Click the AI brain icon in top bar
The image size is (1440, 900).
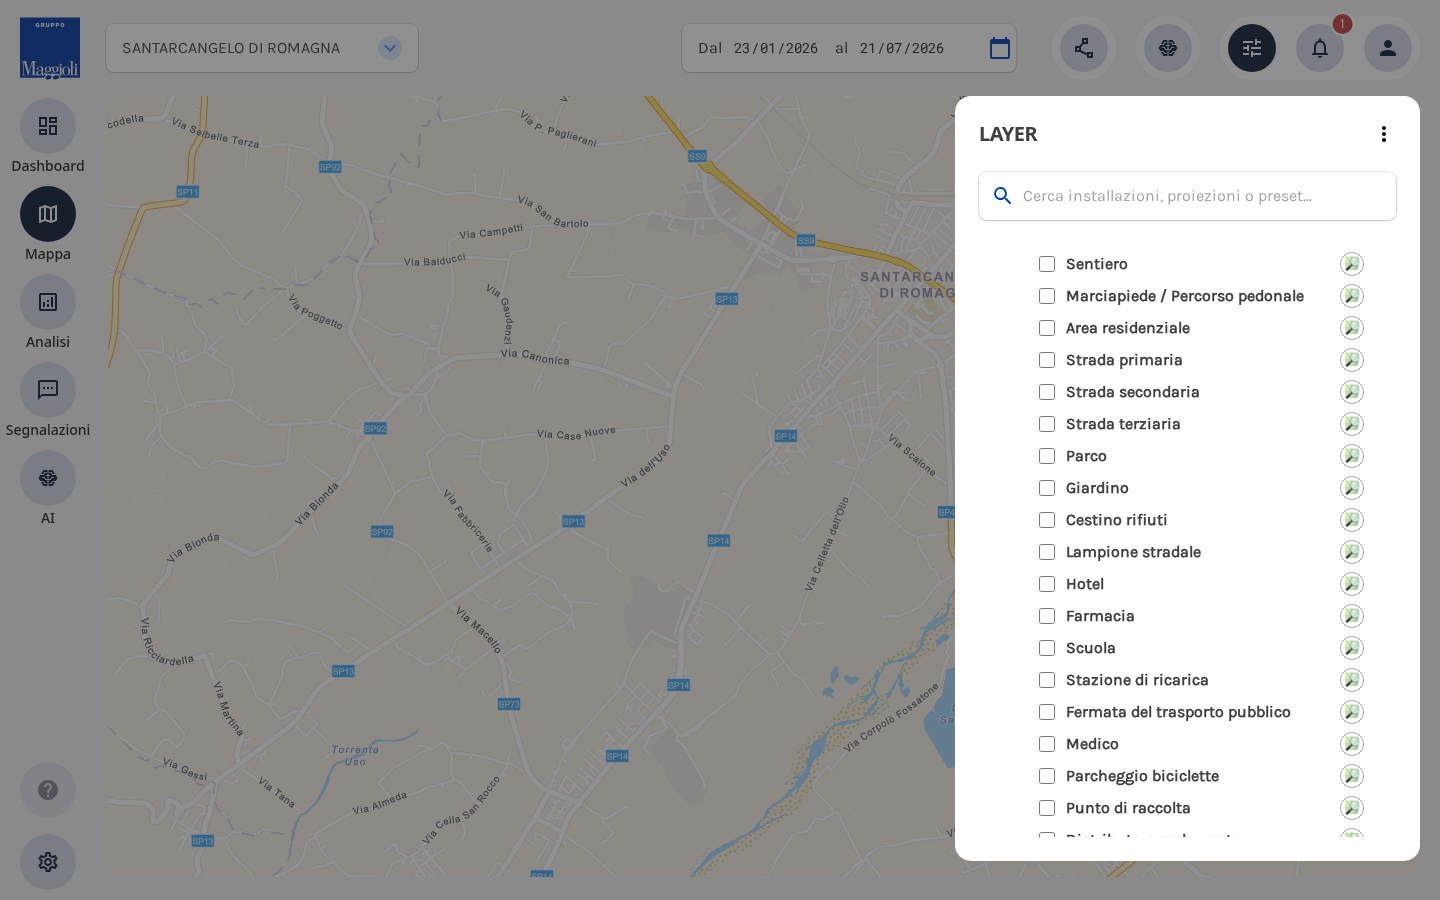1168,48
